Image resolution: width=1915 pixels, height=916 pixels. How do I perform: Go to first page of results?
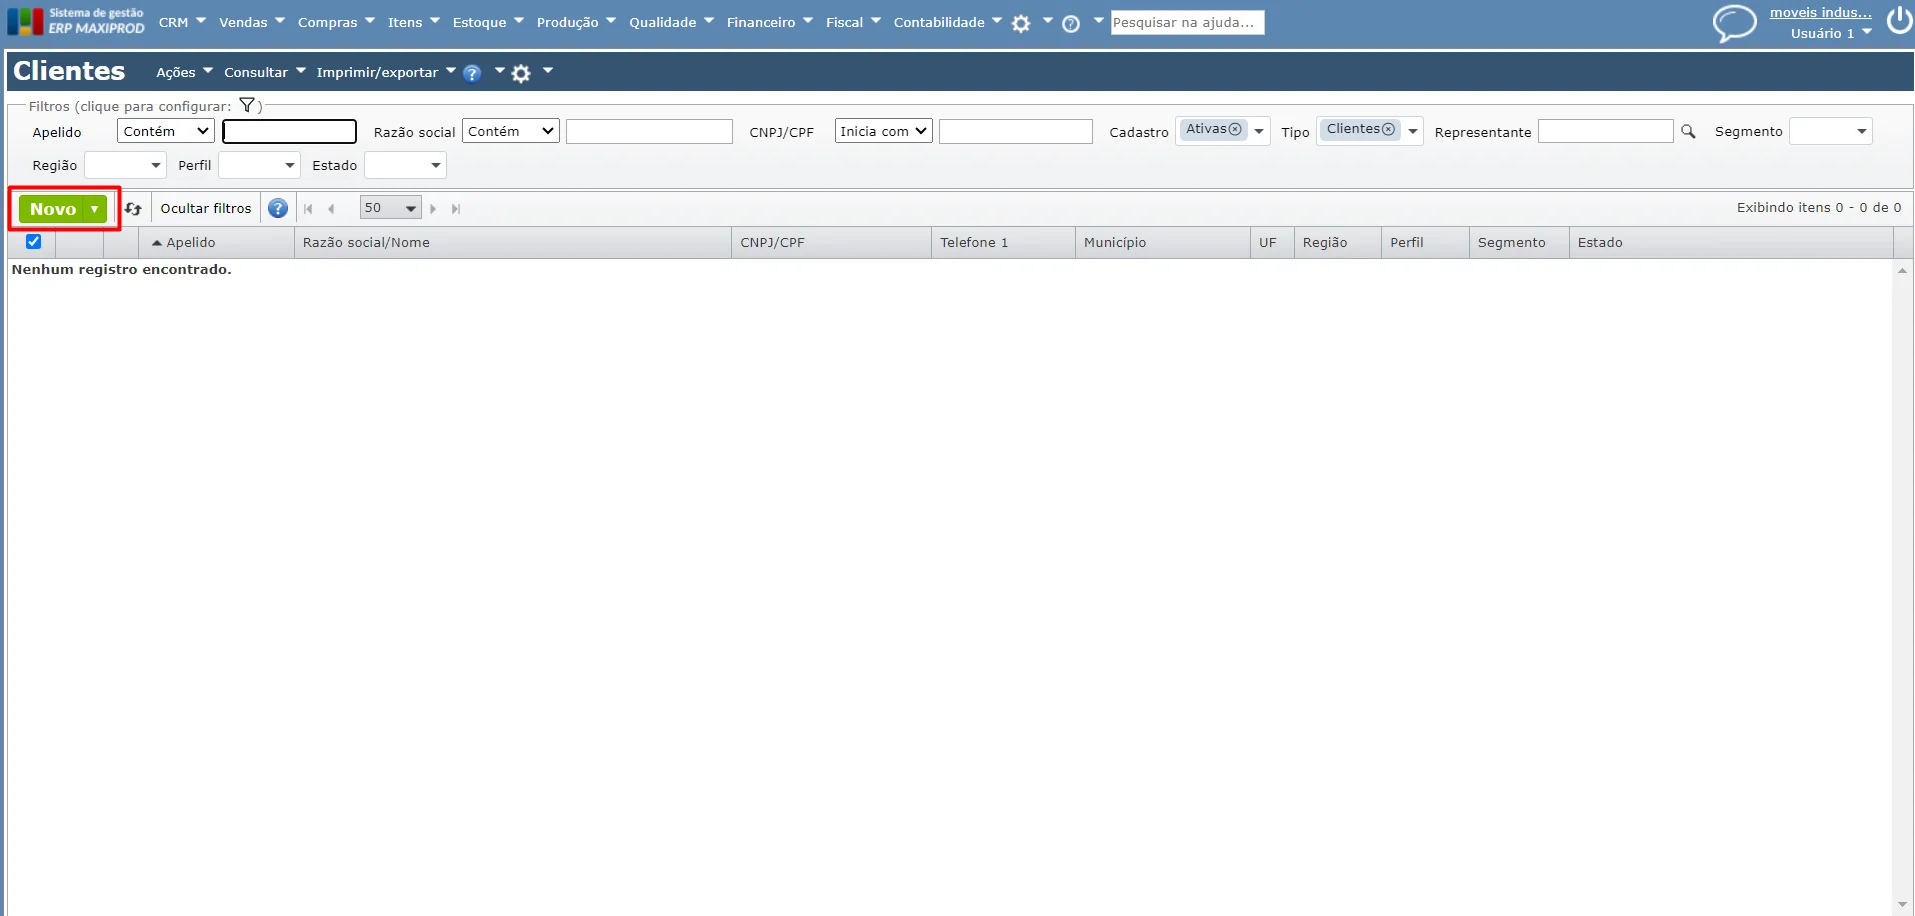[308, 209]
